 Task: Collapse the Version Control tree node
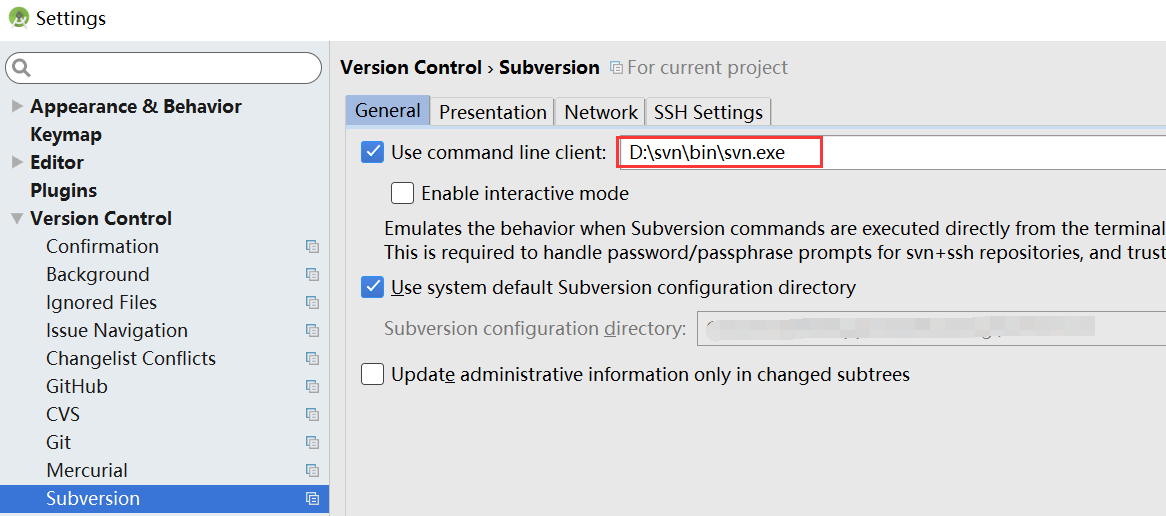coord(17,219)
